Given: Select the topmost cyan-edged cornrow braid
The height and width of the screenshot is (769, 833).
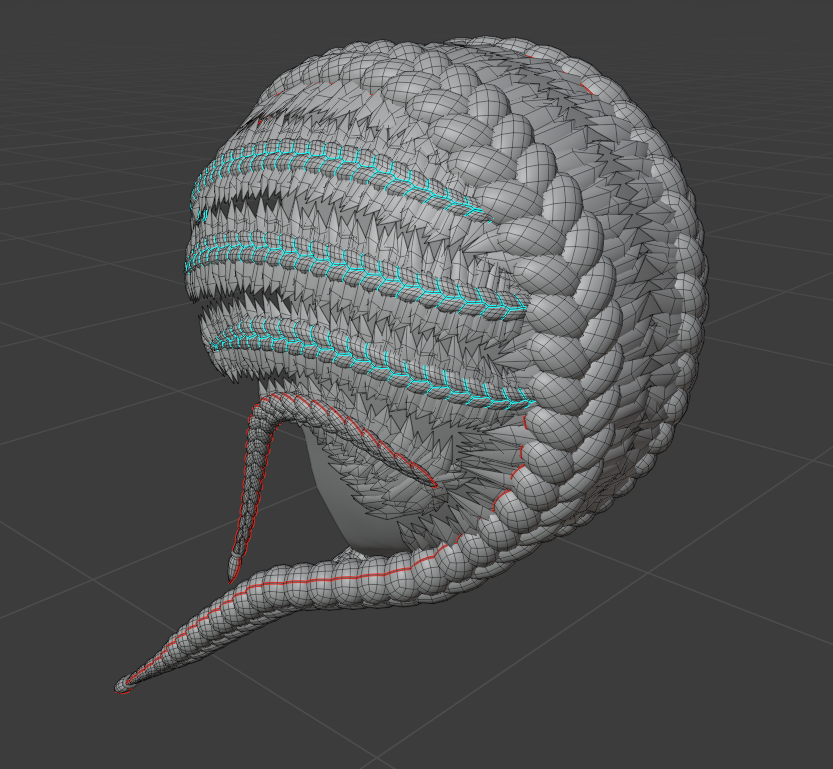Looking at the screenshot, I should [340, 167].
